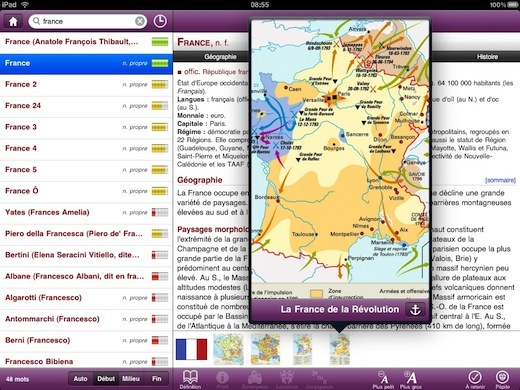Open the Berni (Francesco) entry
Viewport: 520px width, 390px height.
86,341
